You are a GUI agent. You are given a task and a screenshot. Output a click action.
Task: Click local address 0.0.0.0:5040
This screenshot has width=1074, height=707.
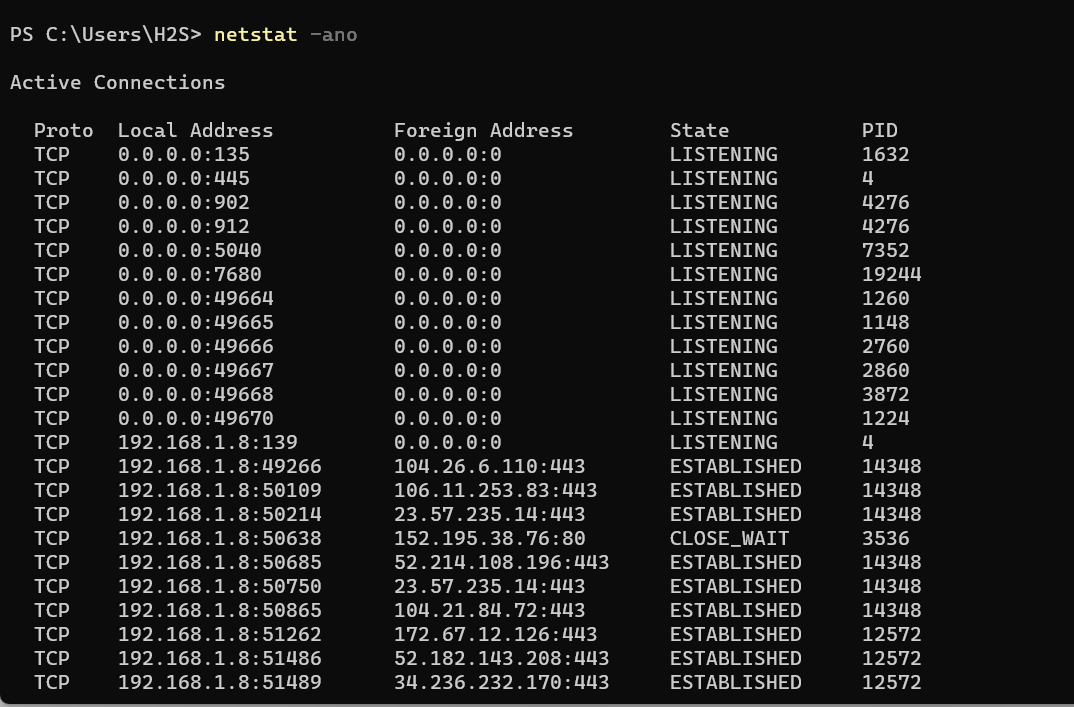pyautogui.click(x=189, y=250)
